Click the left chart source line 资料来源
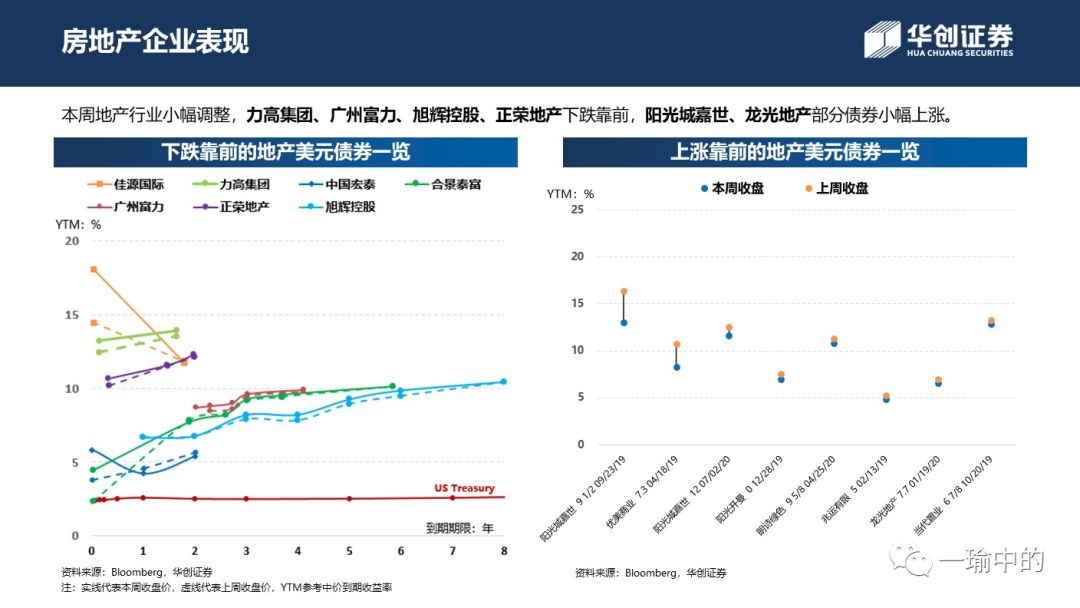Image resolution: width=1080 pixels, height=608 pixels. [137, 572]
